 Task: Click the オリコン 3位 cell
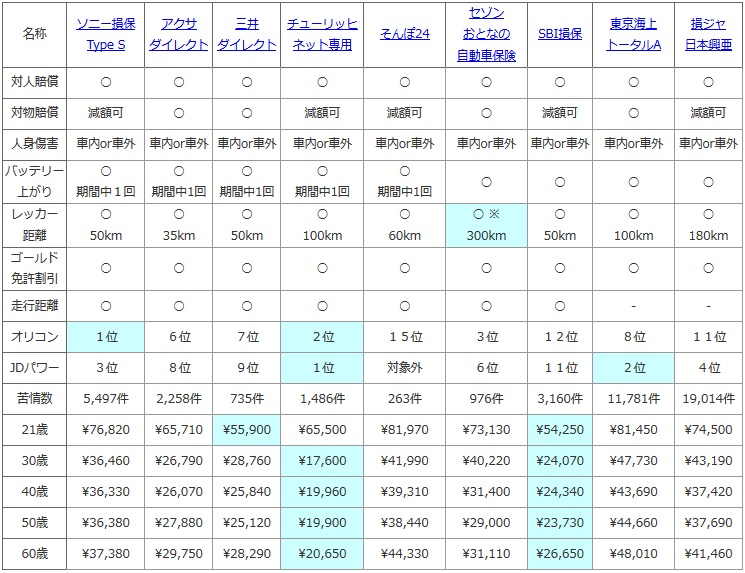(x=487, y=337)
